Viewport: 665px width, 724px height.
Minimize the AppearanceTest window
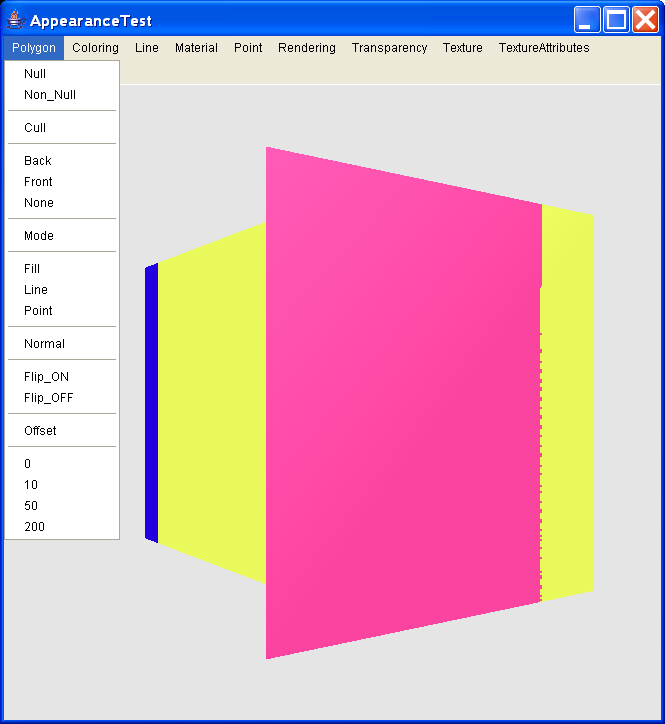click(587, 20)
